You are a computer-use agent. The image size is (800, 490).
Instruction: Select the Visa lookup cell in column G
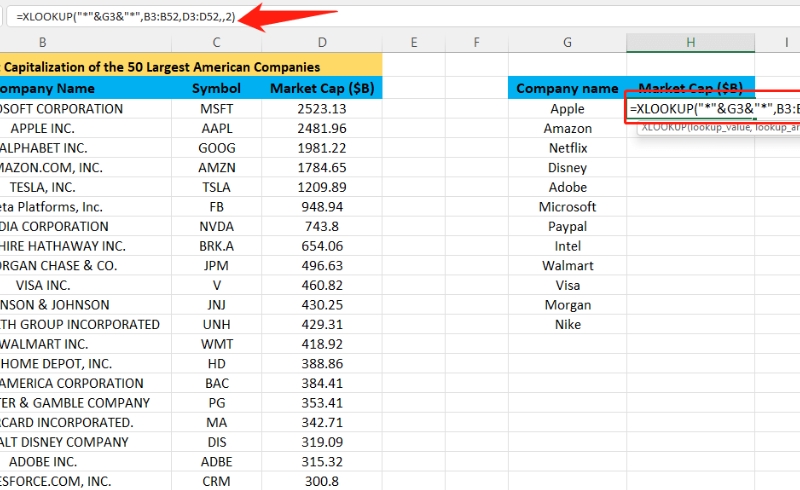click(x=567, y=285)
